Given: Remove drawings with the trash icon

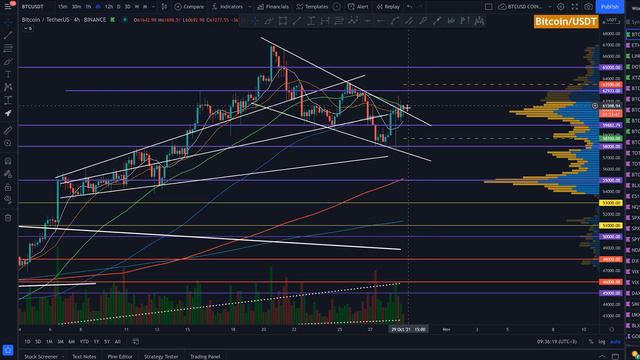Looking at the screenshot, I should click(x=8, y=218).
